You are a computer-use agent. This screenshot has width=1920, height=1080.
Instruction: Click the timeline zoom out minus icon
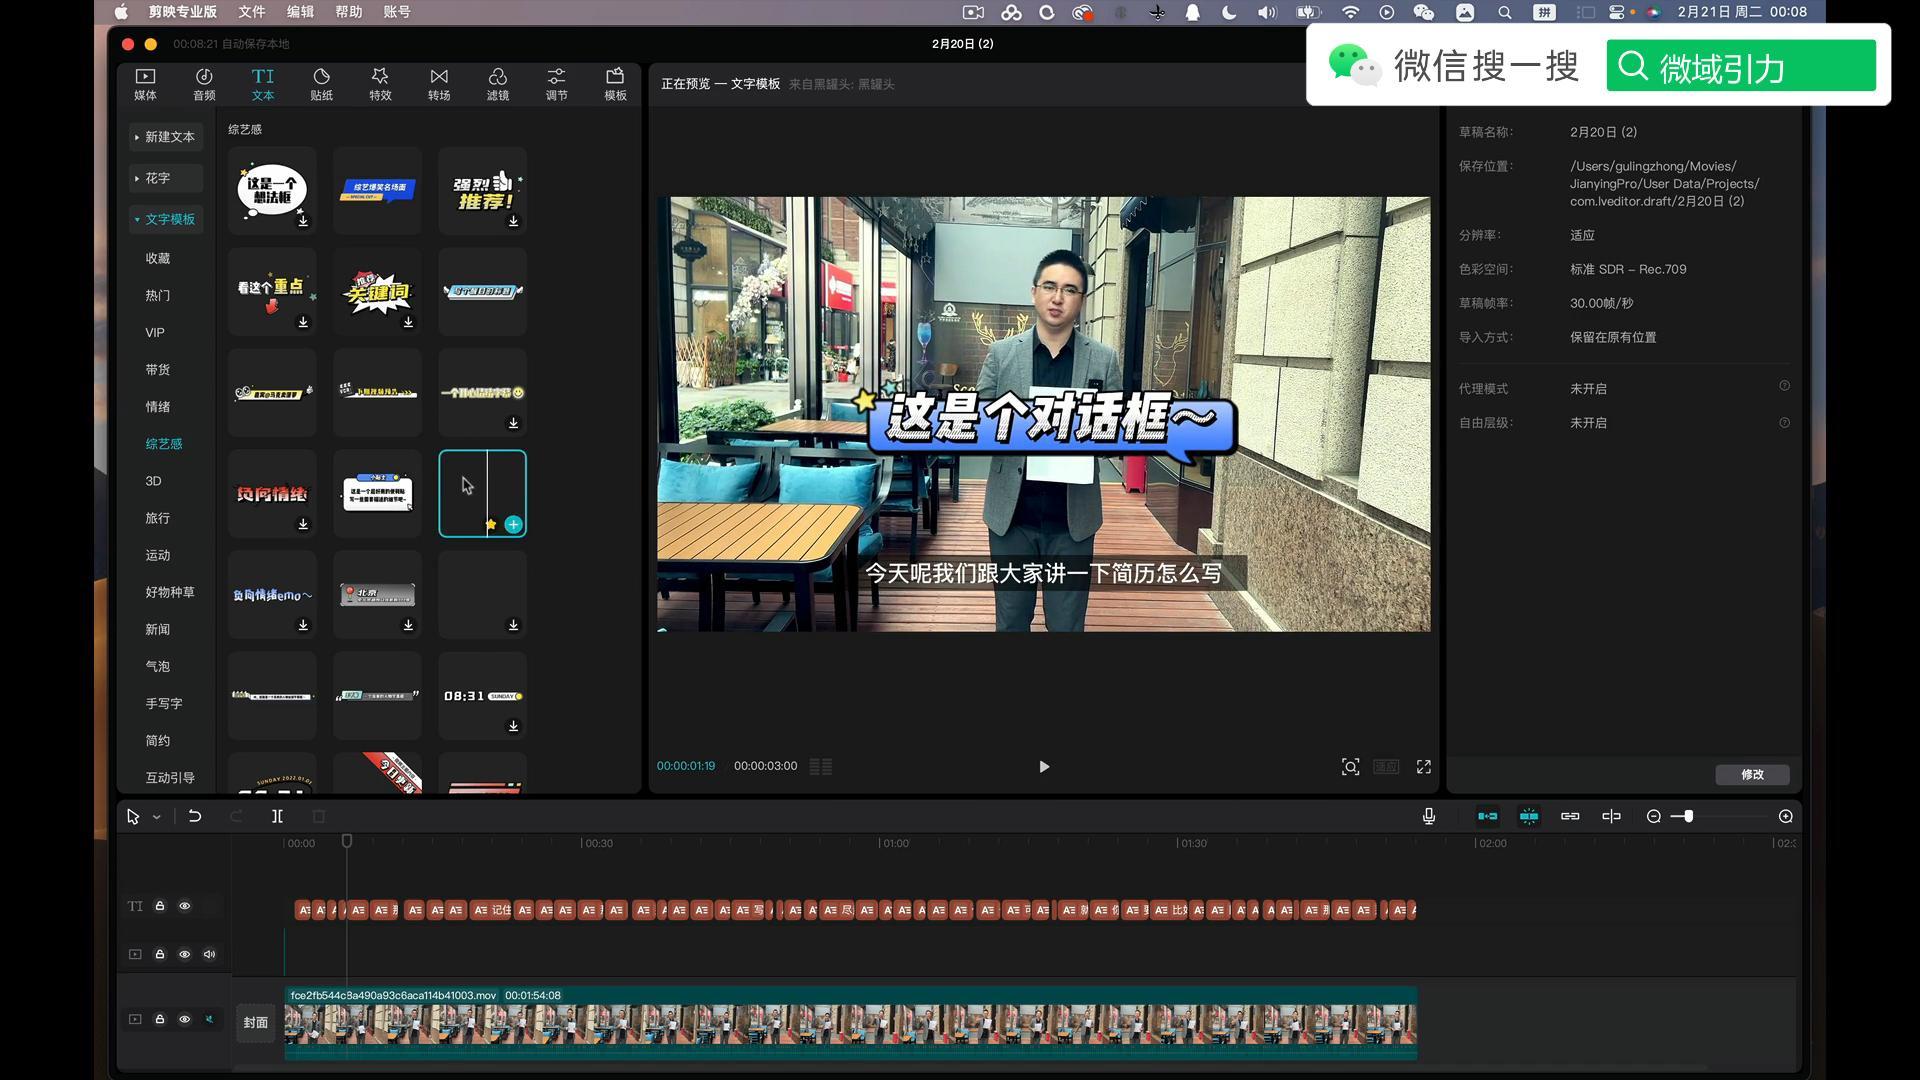coord(1654,816)
